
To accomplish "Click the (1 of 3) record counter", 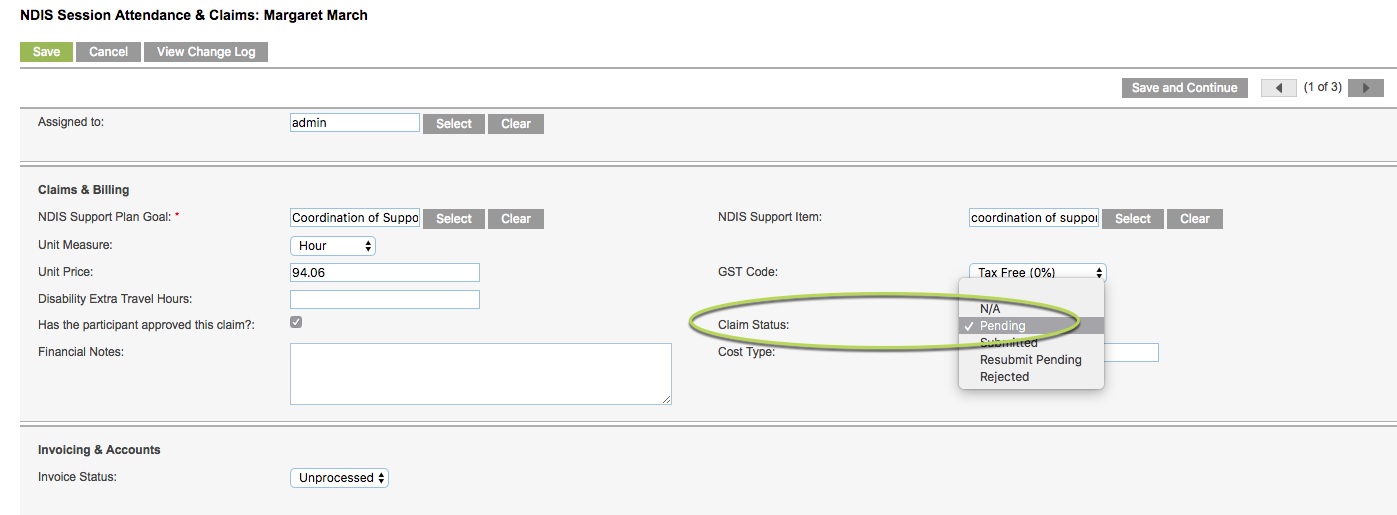I will (x=1322, y=88).
